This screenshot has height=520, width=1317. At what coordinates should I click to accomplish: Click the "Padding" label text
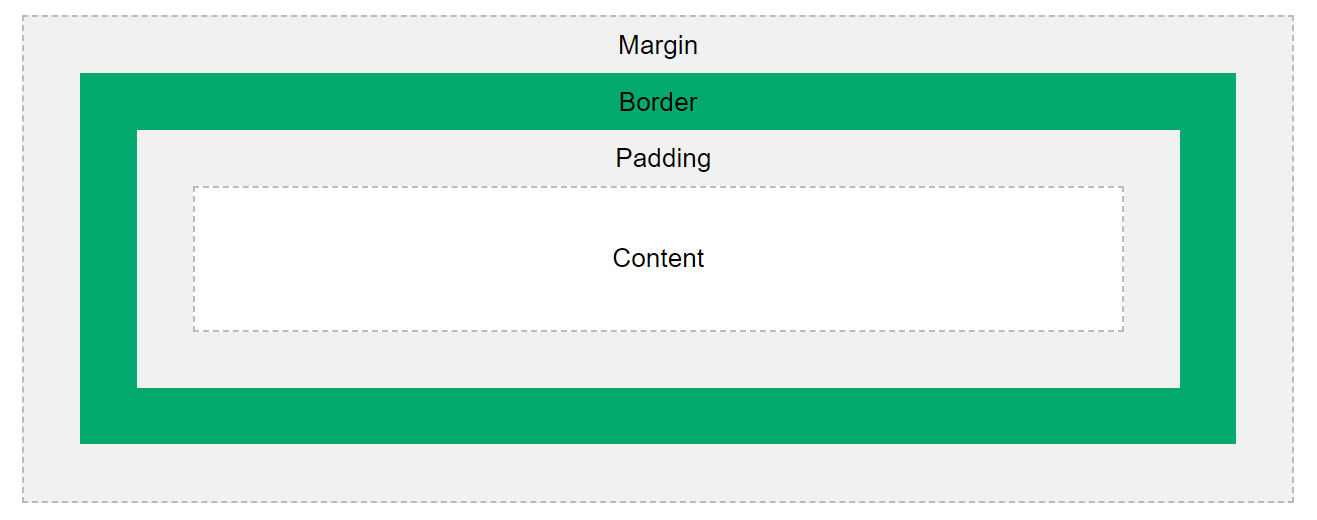[x=663, y=159]
